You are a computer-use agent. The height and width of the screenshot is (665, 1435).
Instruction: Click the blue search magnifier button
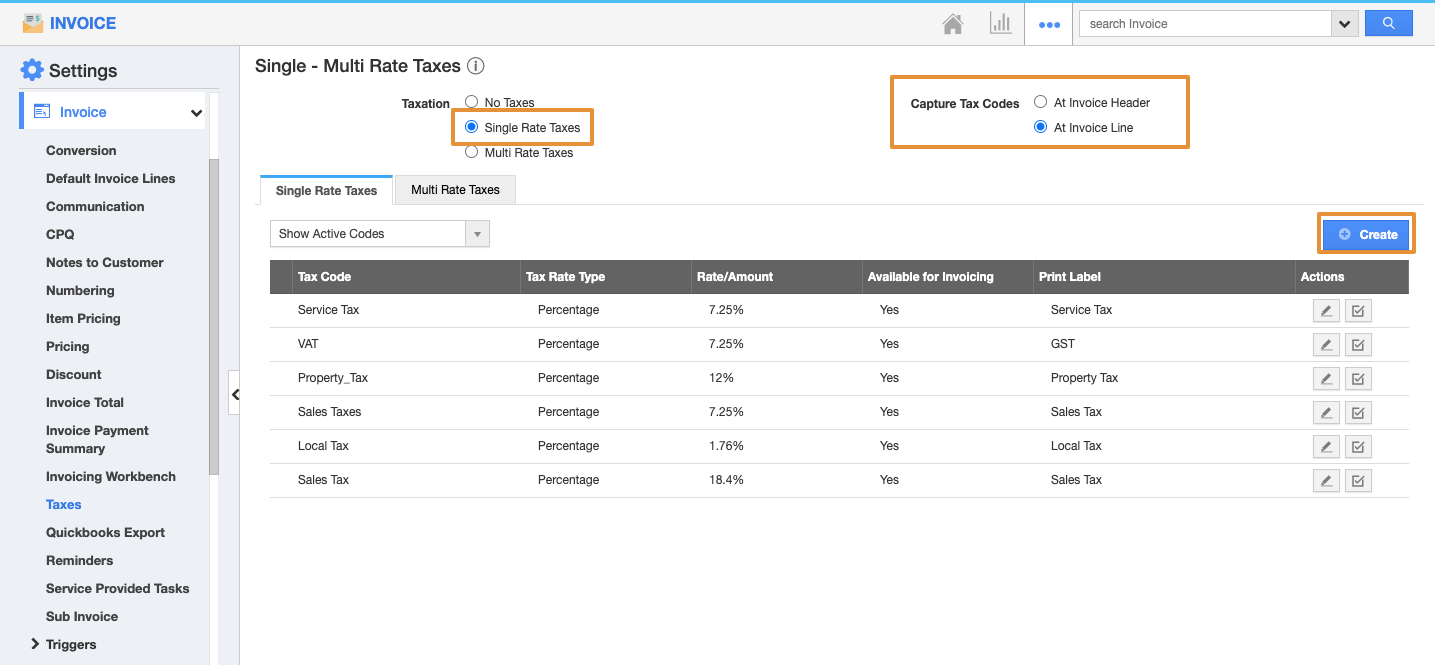[x=1388, y=23]
